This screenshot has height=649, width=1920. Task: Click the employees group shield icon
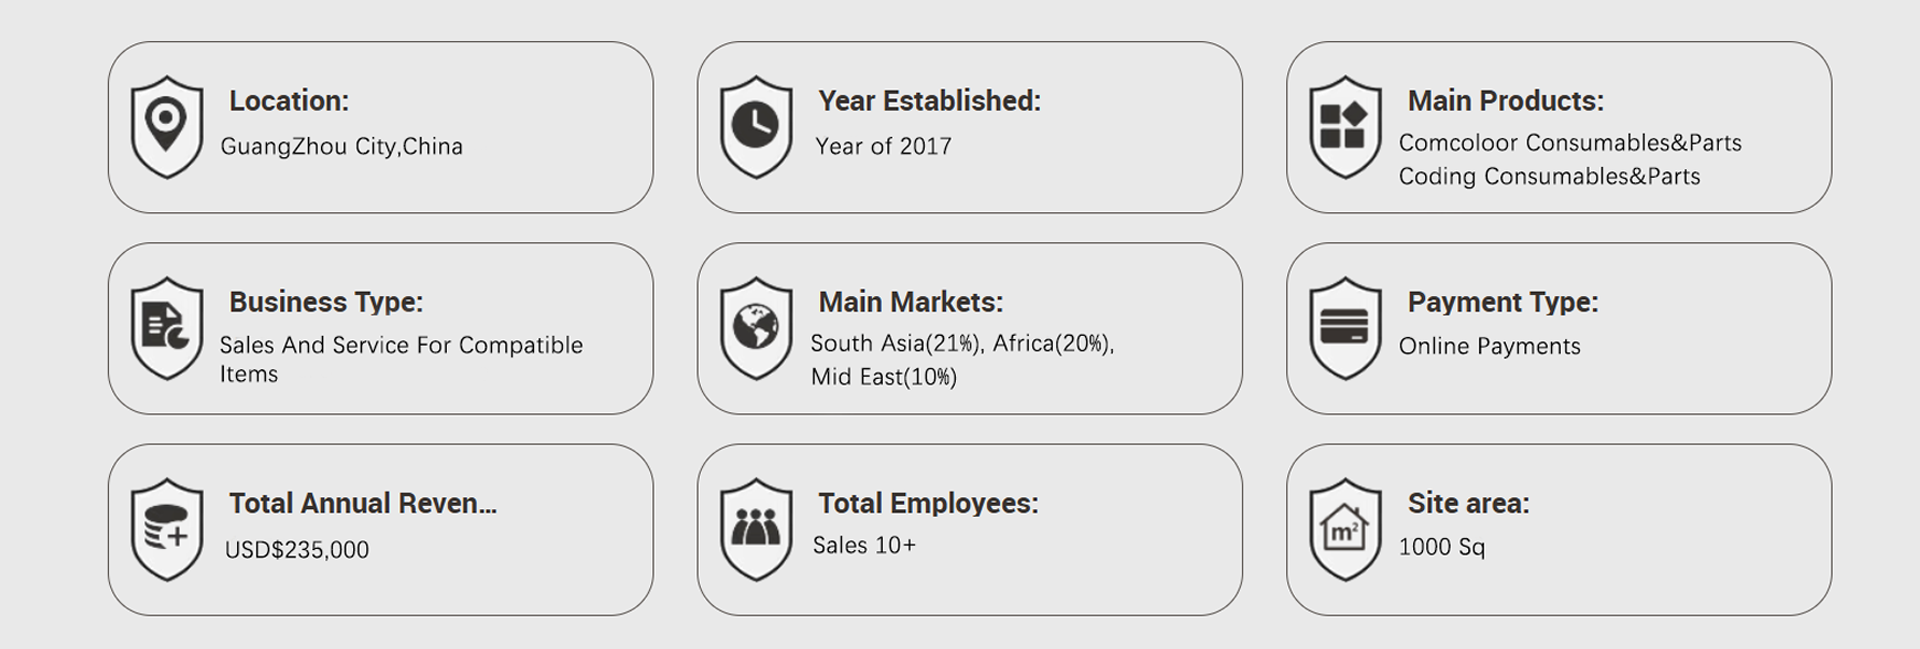(x=756, y=529)
